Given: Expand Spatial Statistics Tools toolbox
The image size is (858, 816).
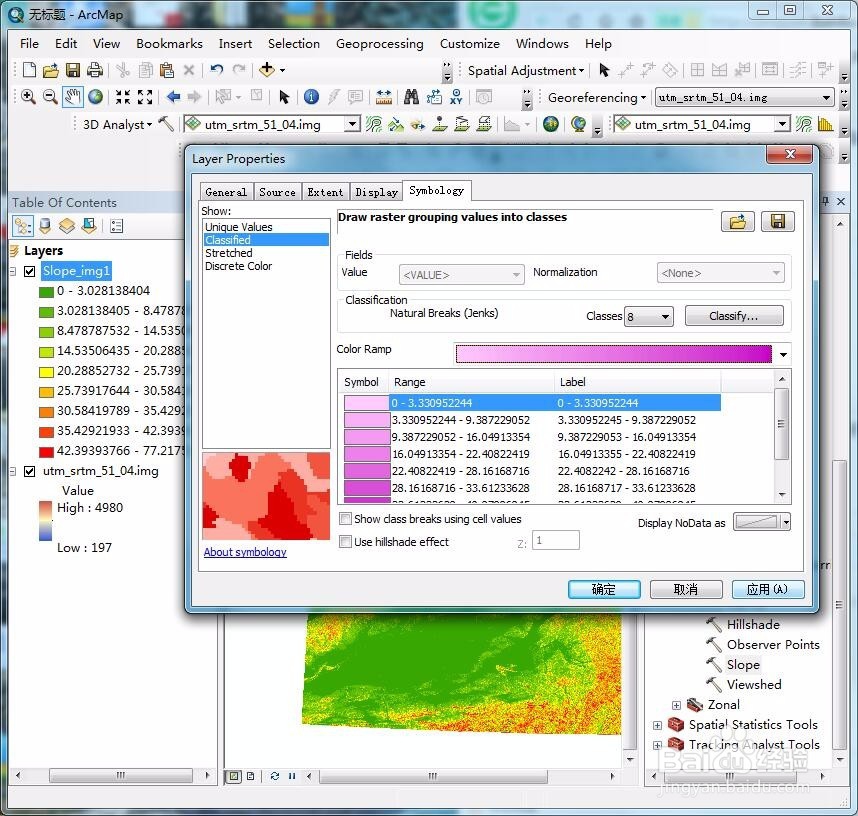Looking at the screenshot, I should tap(657, 725).
